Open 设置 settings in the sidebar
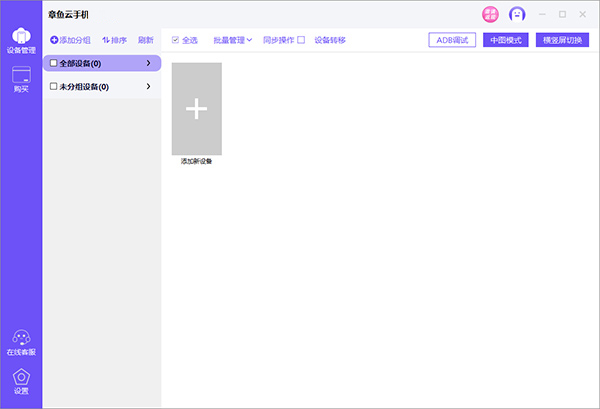Viewport: 600px width, 409px height. (x=21, y=381)
